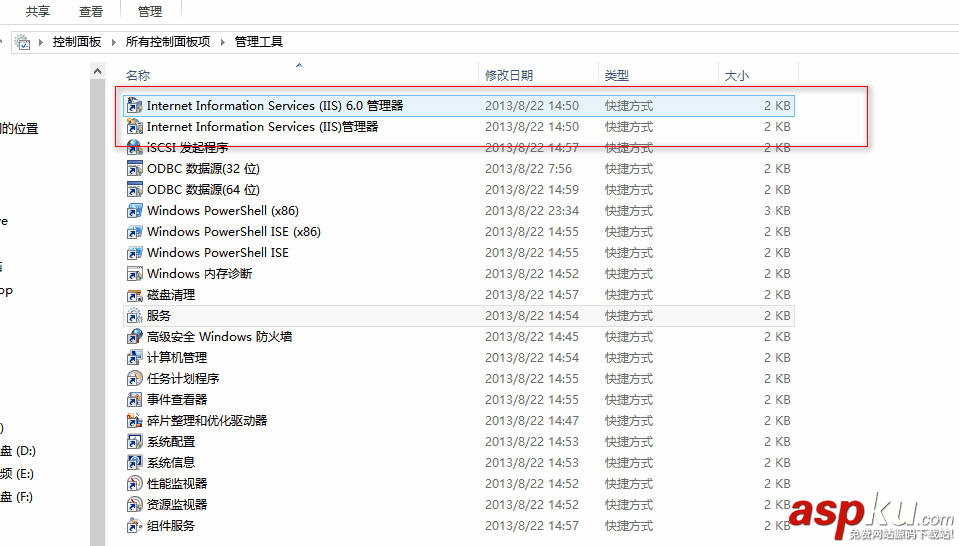This screenshot has width=959, height=546.
Task: Click the navigation pane scroll-up arrow
Action: 97,72
